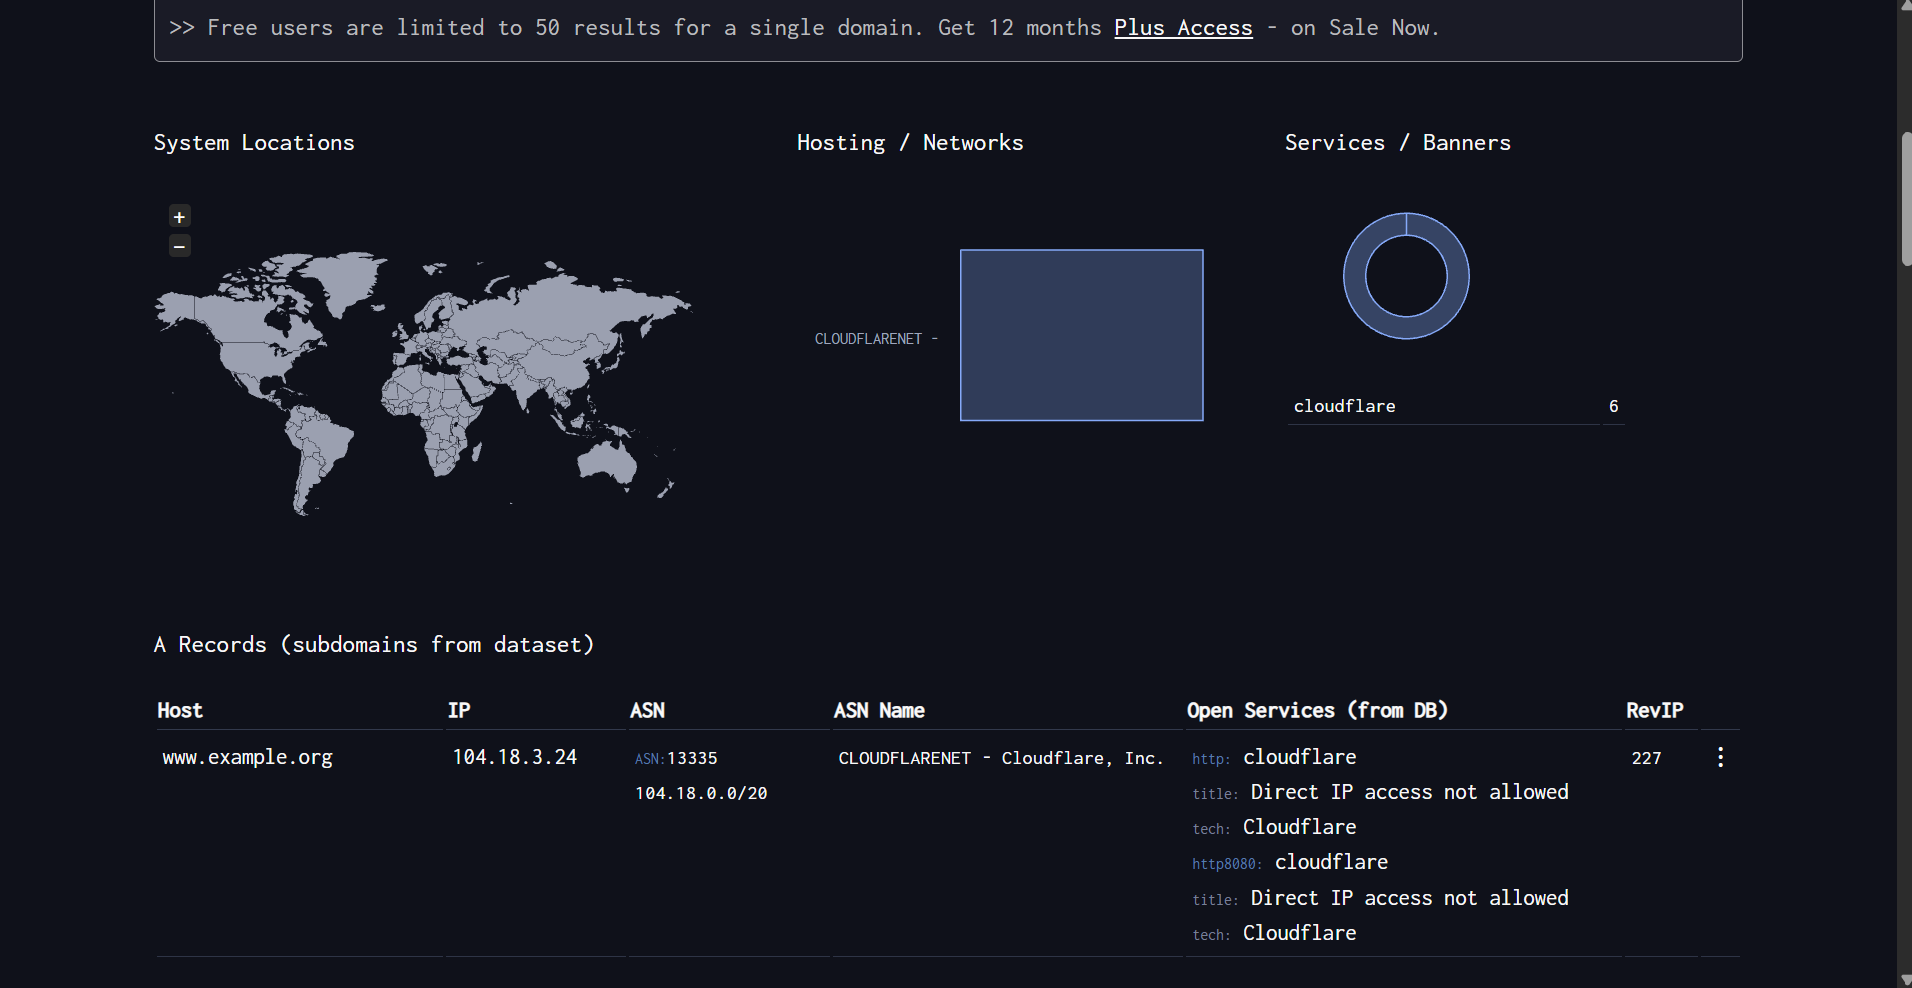Click the world map graphic
The height and width of the screenshot is (988, 1912).
pos(423,382)
